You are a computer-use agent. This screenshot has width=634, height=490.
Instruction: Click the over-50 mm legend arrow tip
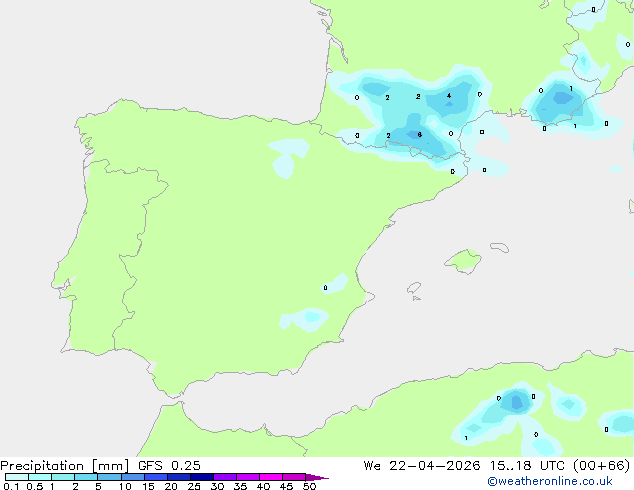click(317, 477)
